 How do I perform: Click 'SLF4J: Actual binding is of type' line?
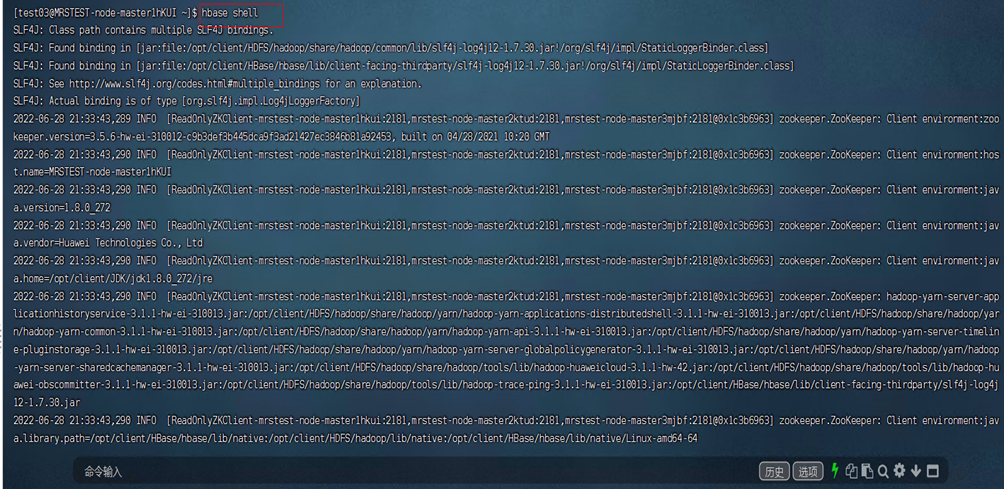[187, 101]
